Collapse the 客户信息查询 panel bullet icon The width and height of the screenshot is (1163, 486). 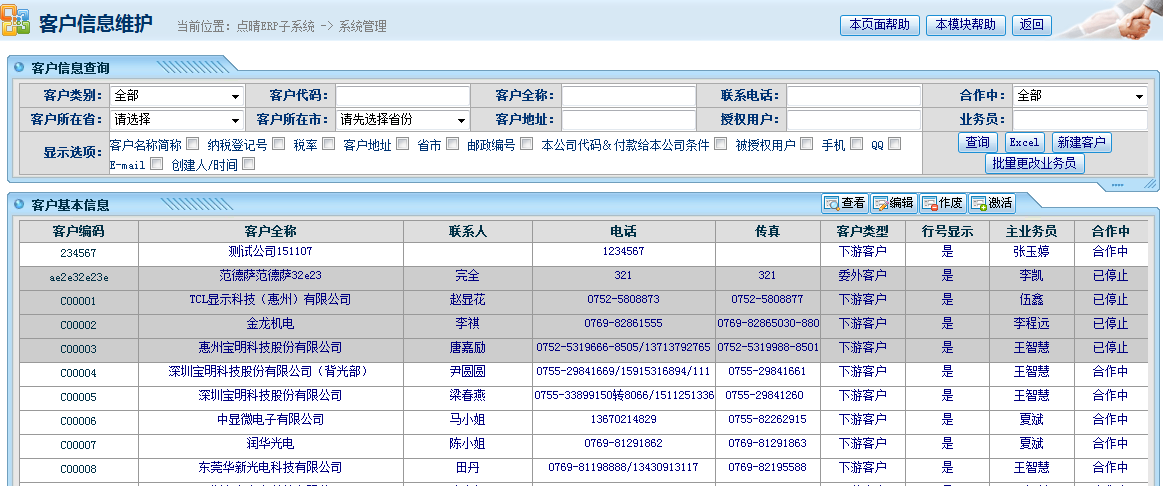(x=19, y=68)
